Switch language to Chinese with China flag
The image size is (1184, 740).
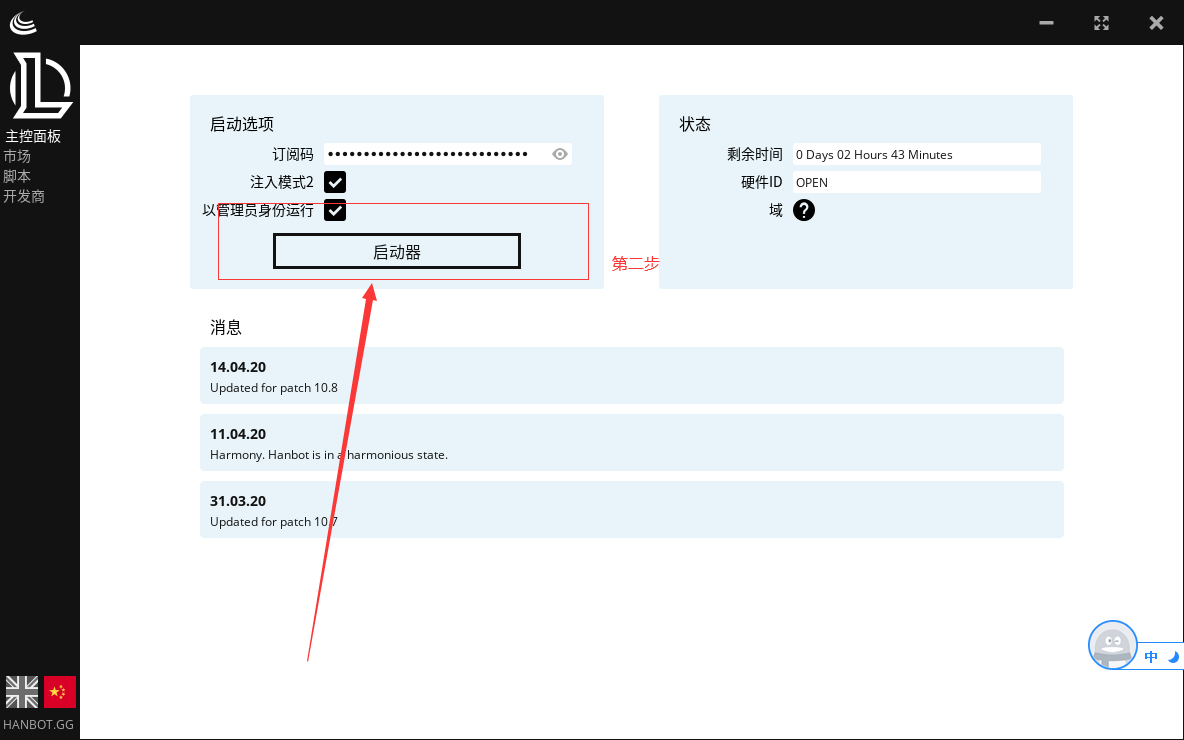[60, 692]
